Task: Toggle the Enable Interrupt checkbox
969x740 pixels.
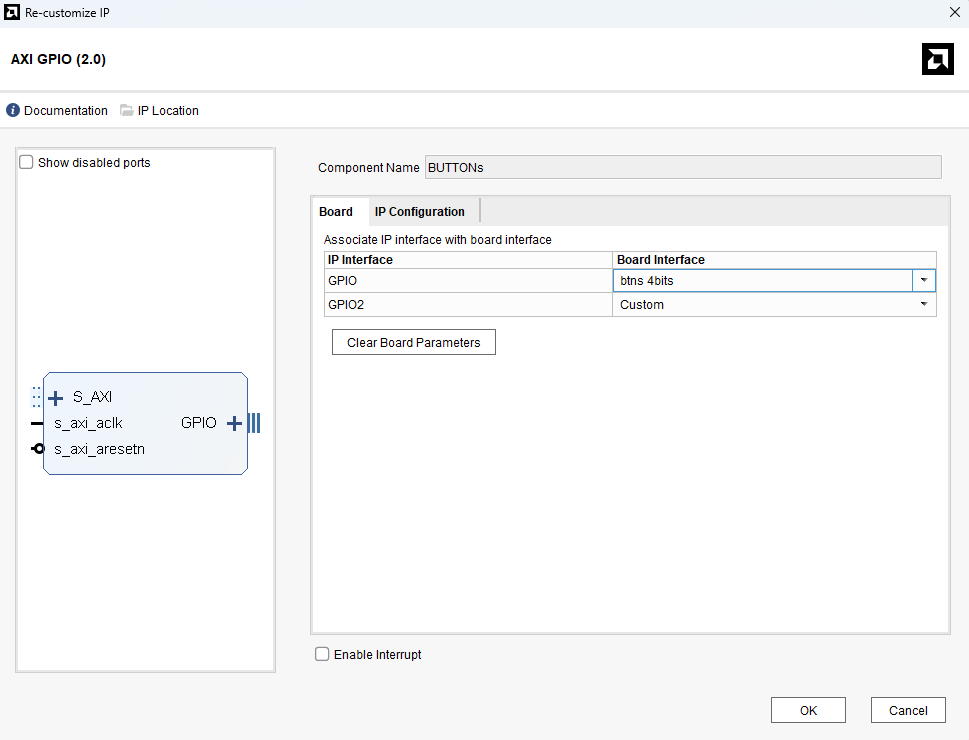Action: pyautogui.click(x=322, y=655)
